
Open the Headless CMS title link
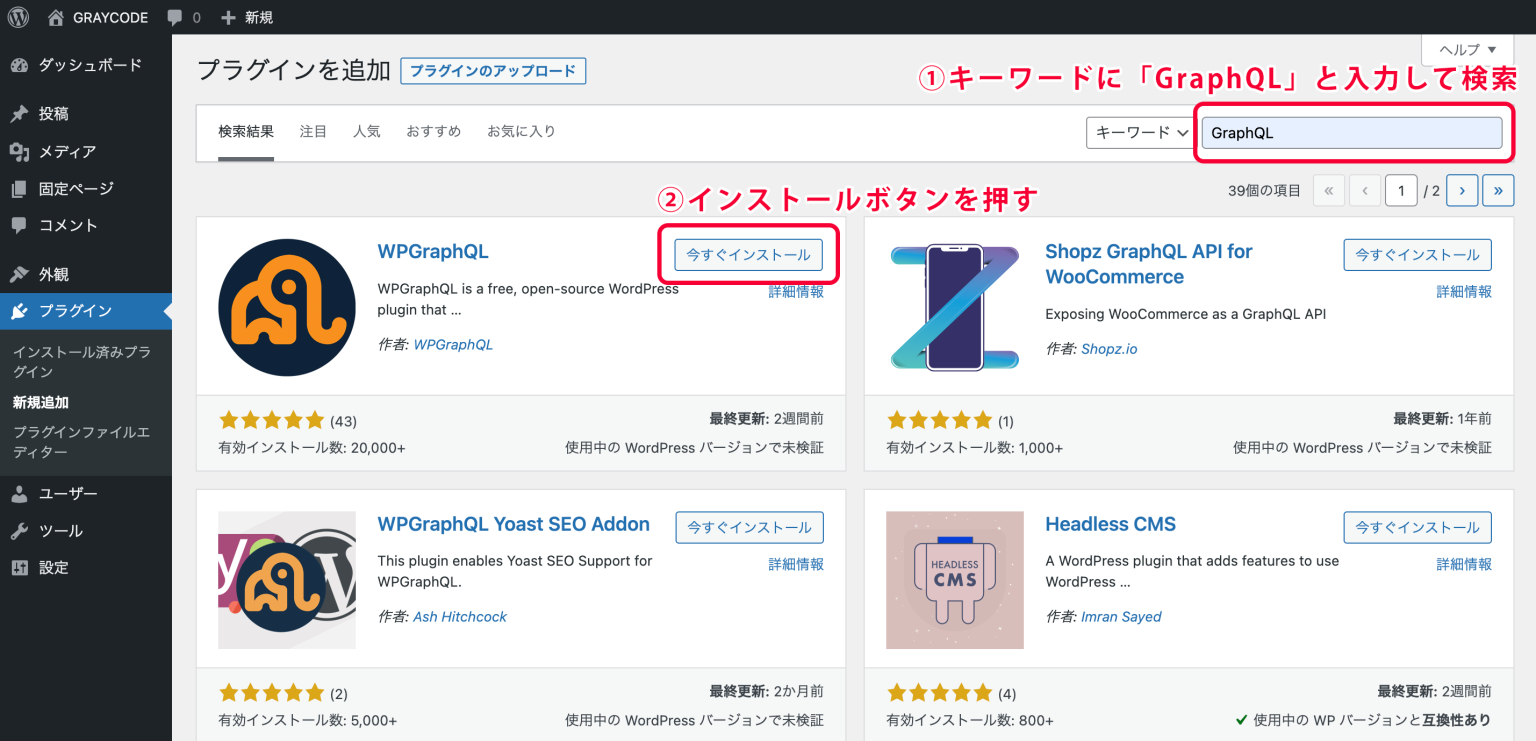1110,524
